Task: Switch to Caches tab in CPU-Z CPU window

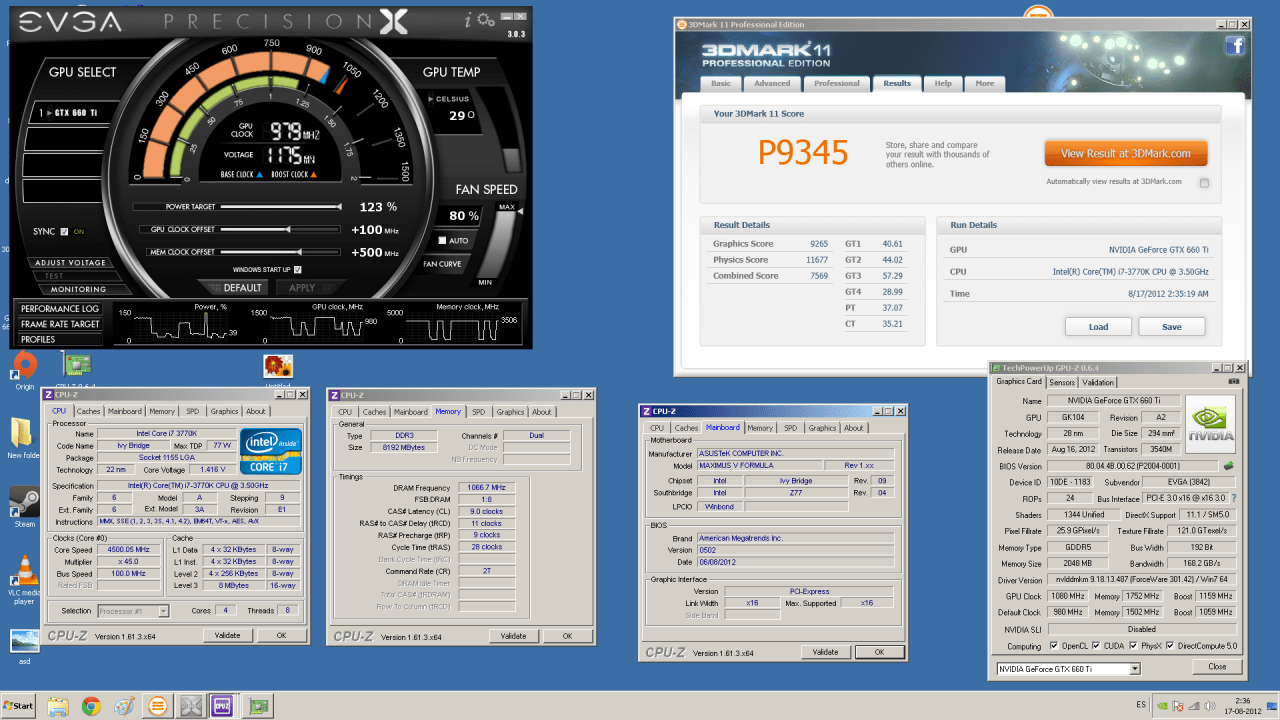Action: pos(89,411)
